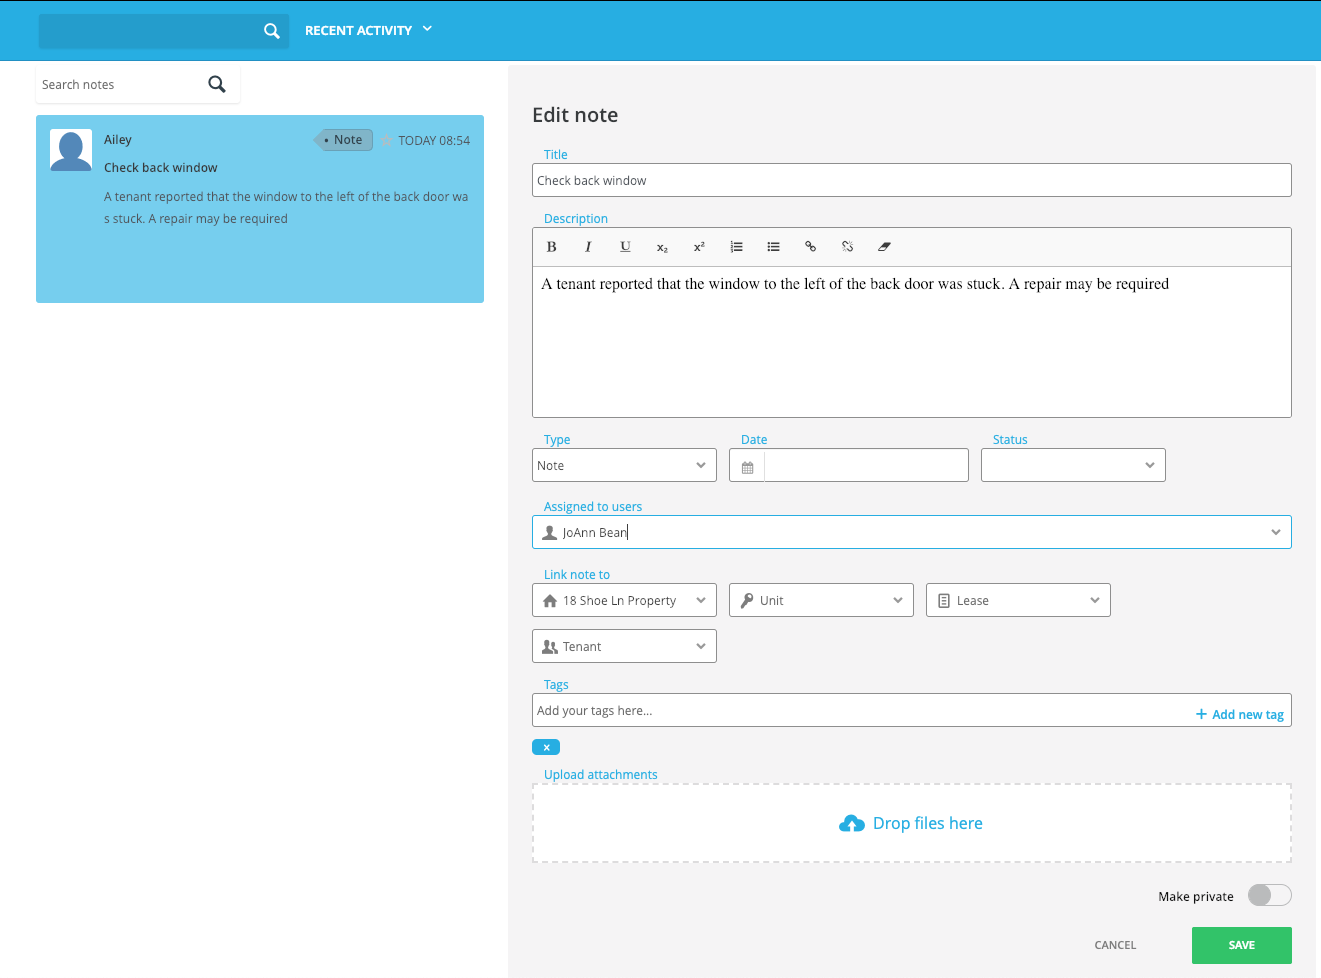Viewport: 1321px width, 978px height.
Task: Click into the Title input field
Action: (911, 180)
